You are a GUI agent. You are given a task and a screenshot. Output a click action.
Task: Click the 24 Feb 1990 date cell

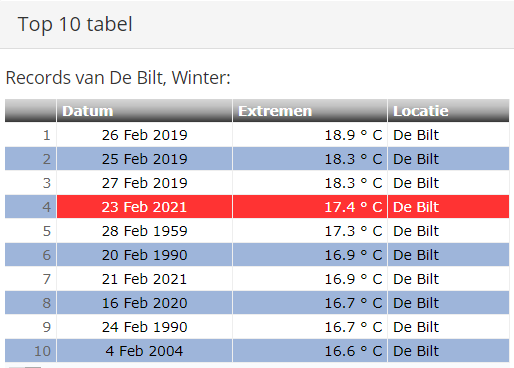coord(144,327)
